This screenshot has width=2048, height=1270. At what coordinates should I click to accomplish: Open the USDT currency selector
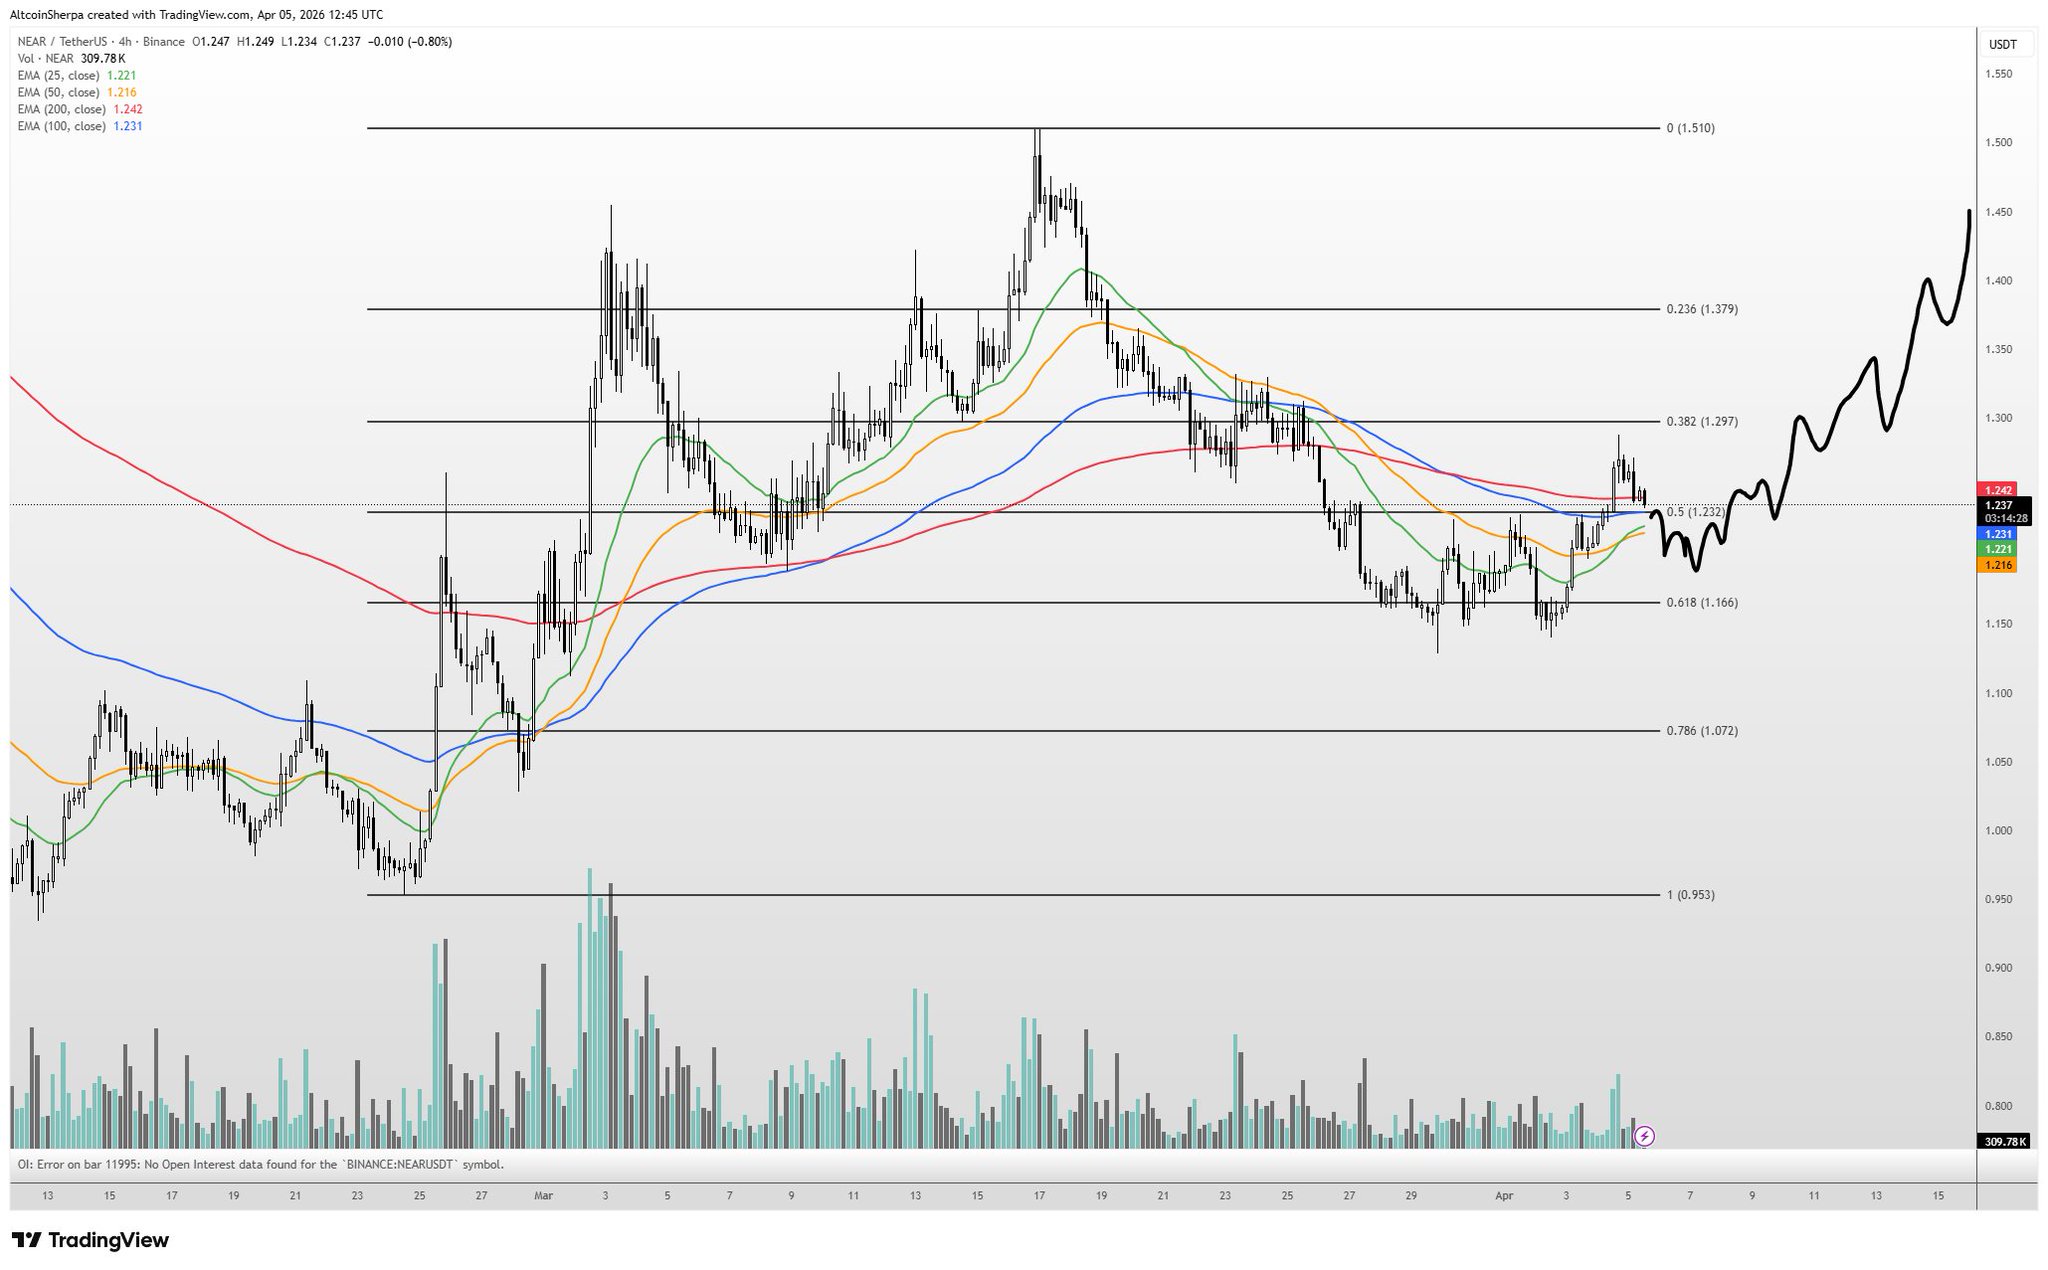click(x=2002, y=45)
